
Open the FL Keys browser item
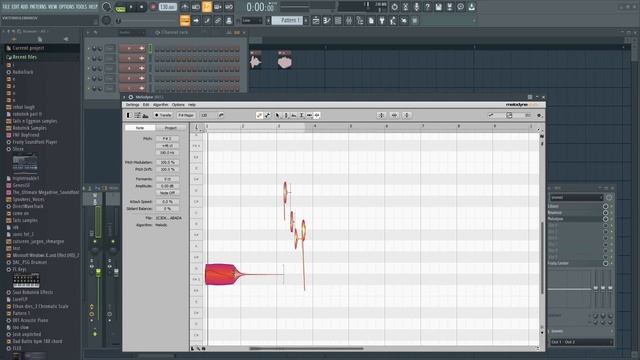point(19,269)
